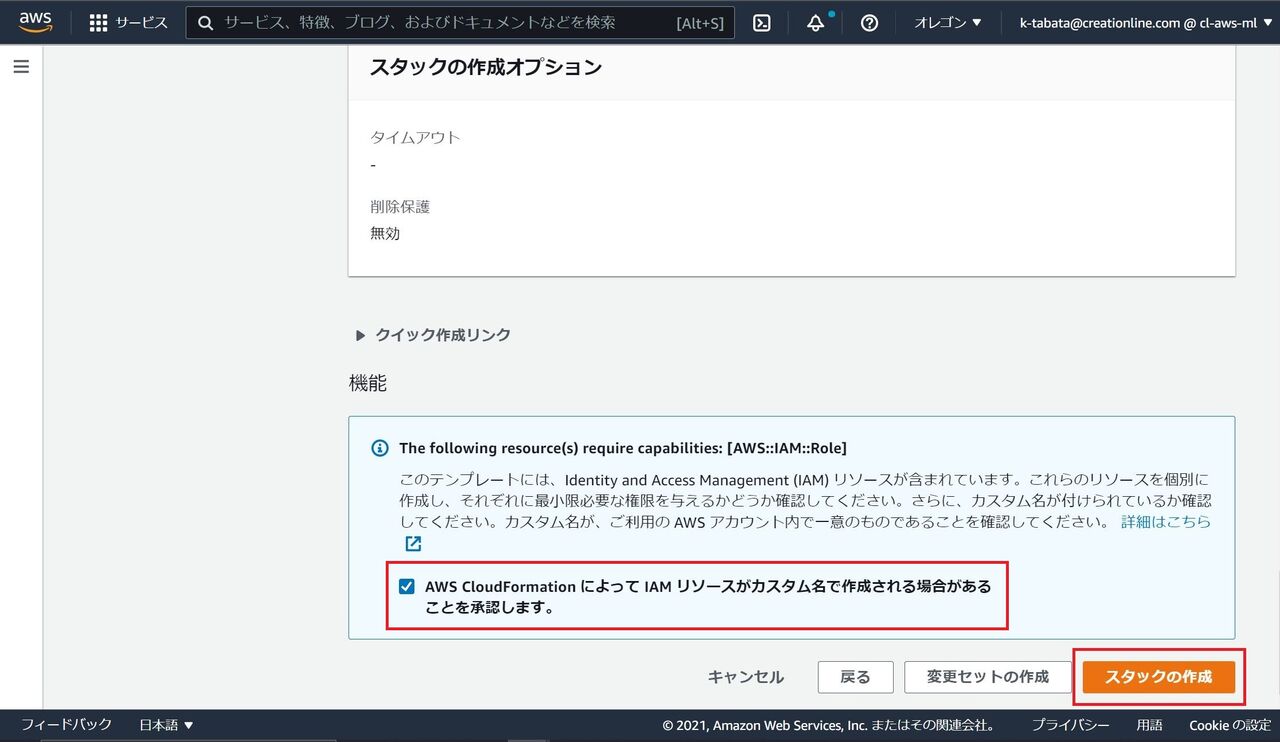Click the magnifier icon in search bar
1280x742 pixels.
[205, 22]
